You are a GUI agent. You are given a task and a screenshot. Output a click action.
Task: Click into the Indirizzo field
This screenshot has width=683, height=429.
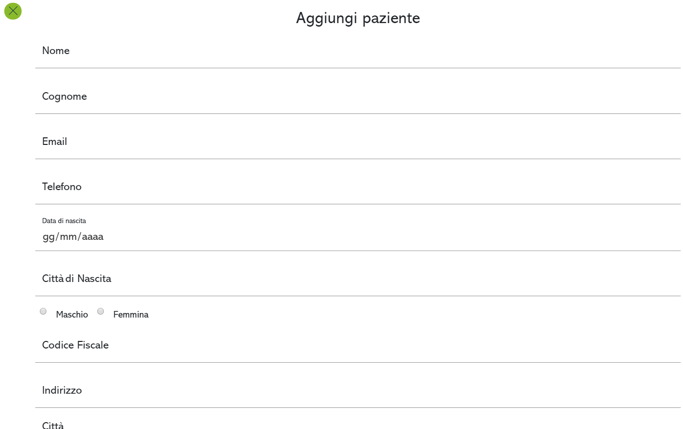click(358, 391)
